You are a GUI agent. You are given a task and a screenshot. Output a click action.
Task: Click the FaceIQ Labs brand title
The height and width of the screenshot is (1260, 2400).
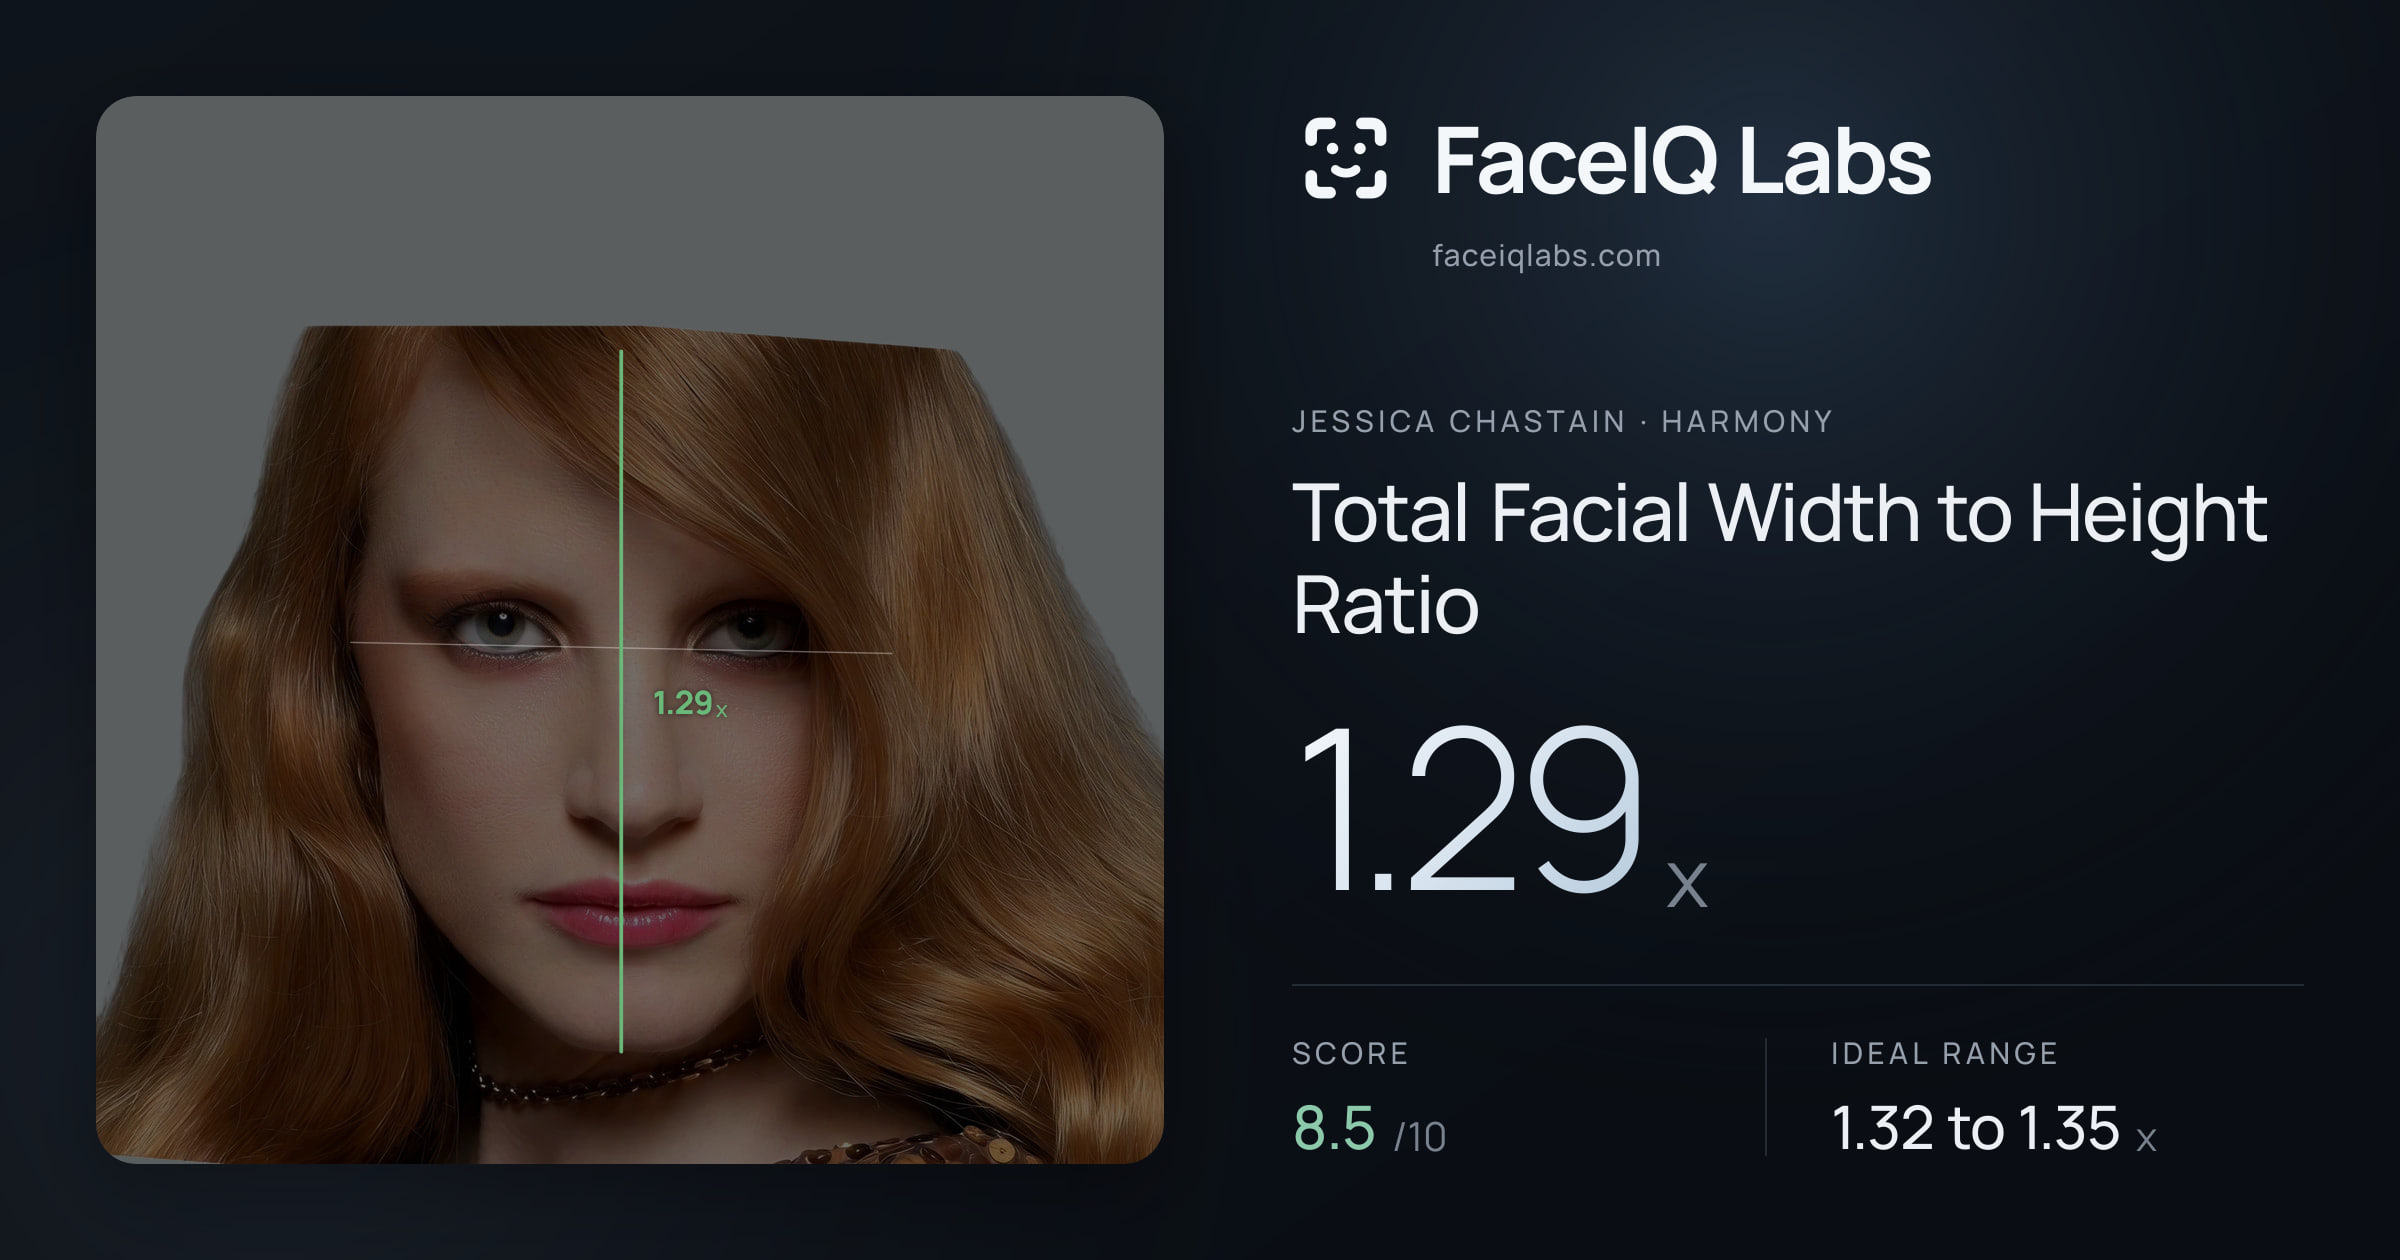[x=1682, y=160]
